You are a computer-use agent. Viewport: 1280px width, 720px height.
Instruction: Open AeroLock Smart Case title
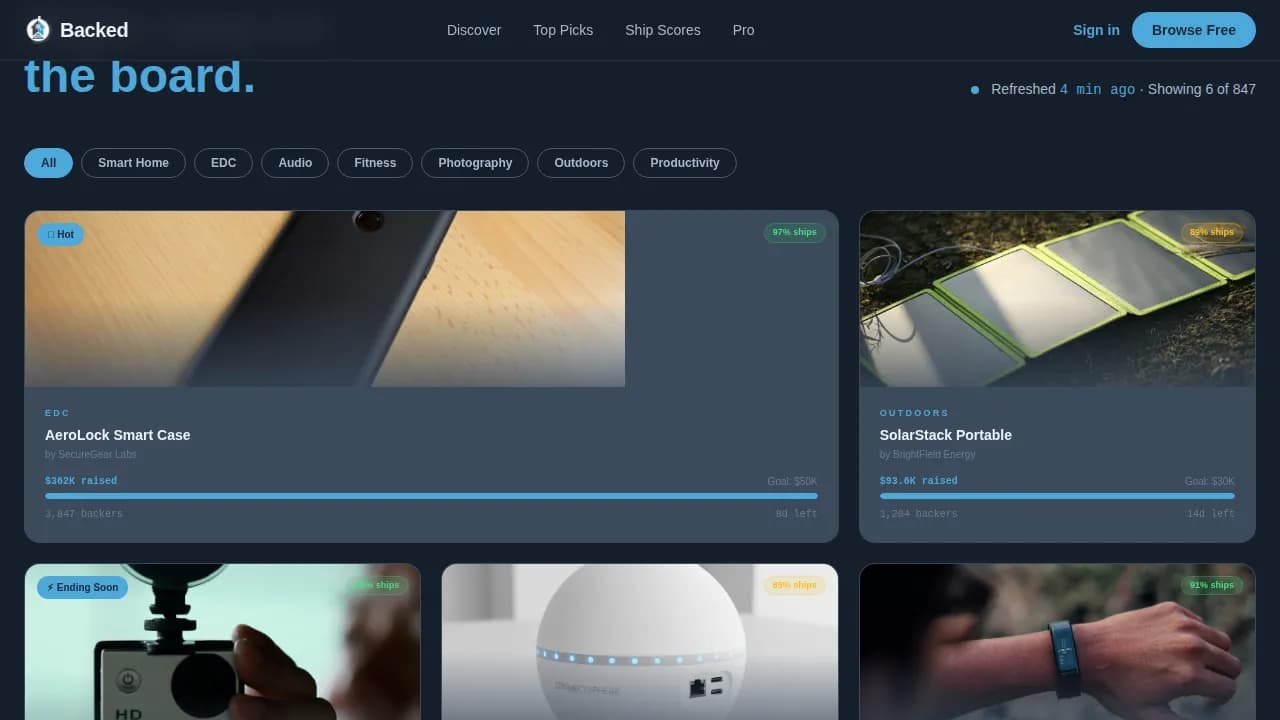(x=117, y=435)
